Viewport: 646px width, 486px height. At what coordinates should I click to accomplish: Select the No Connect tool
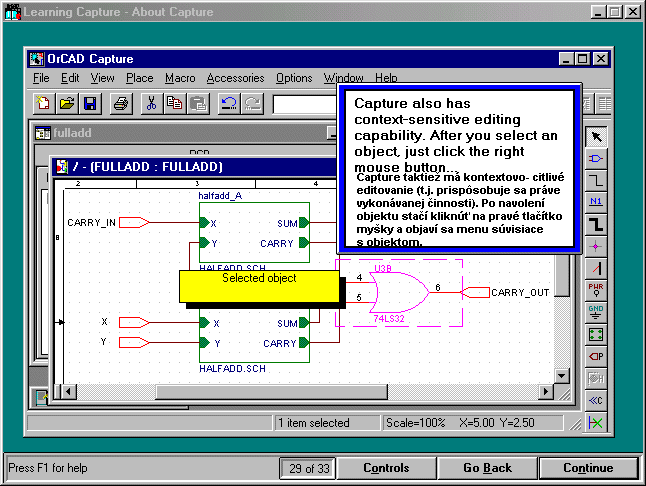click(x=597, y=422)
